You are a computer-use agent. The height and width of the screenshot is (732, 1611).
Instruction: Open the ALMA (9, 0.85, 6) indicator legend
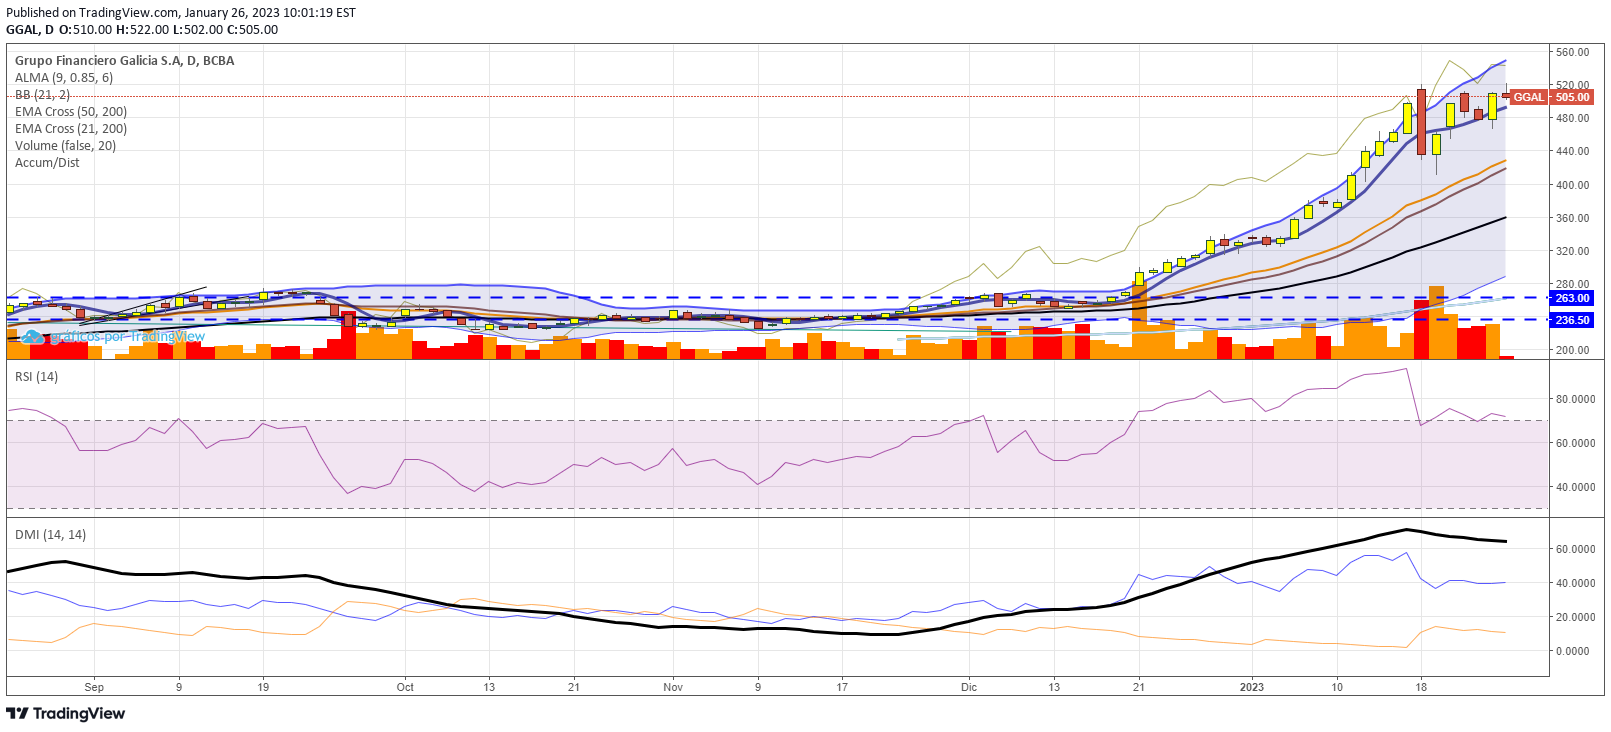tap(64, 78)
